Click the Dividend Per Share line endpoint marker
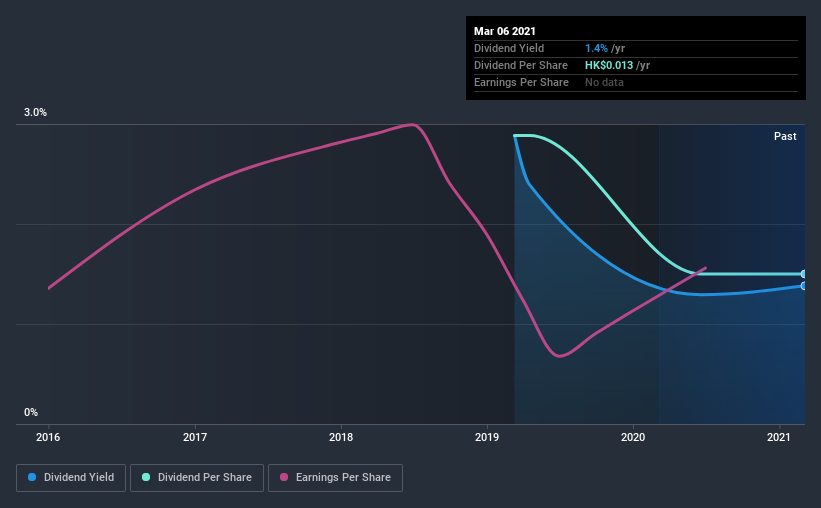Viewport: 821px width, 508px height. [x=803, y=274]
